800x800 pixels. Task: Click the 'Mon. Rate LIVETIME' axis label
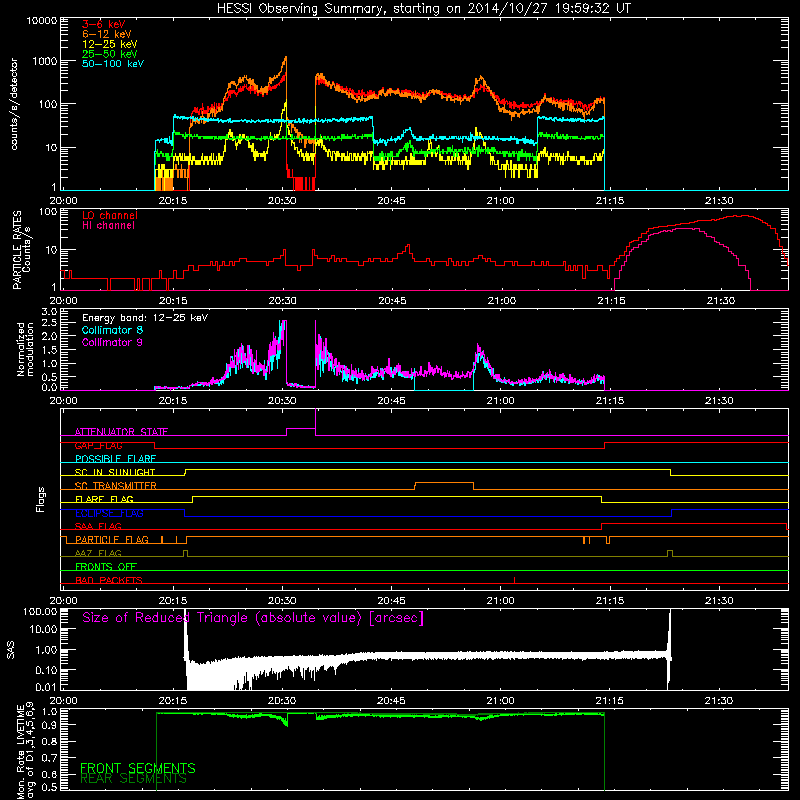[25, 750]
